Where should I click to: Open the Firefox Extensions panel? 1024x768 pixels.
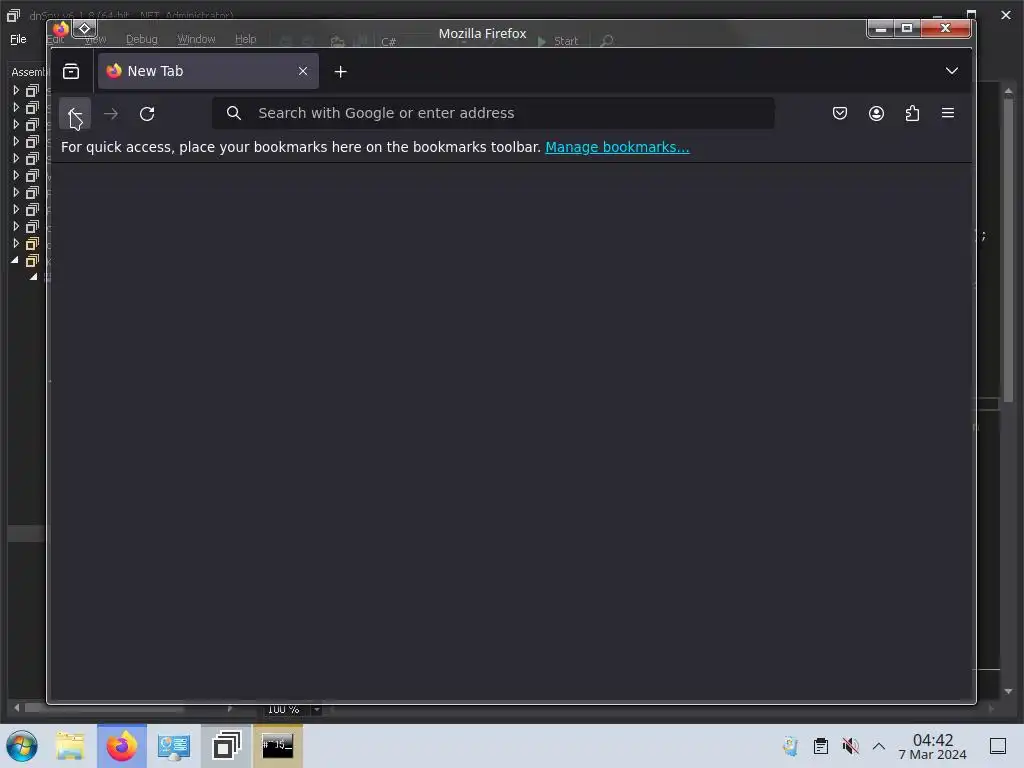click(x=912, y=114)
